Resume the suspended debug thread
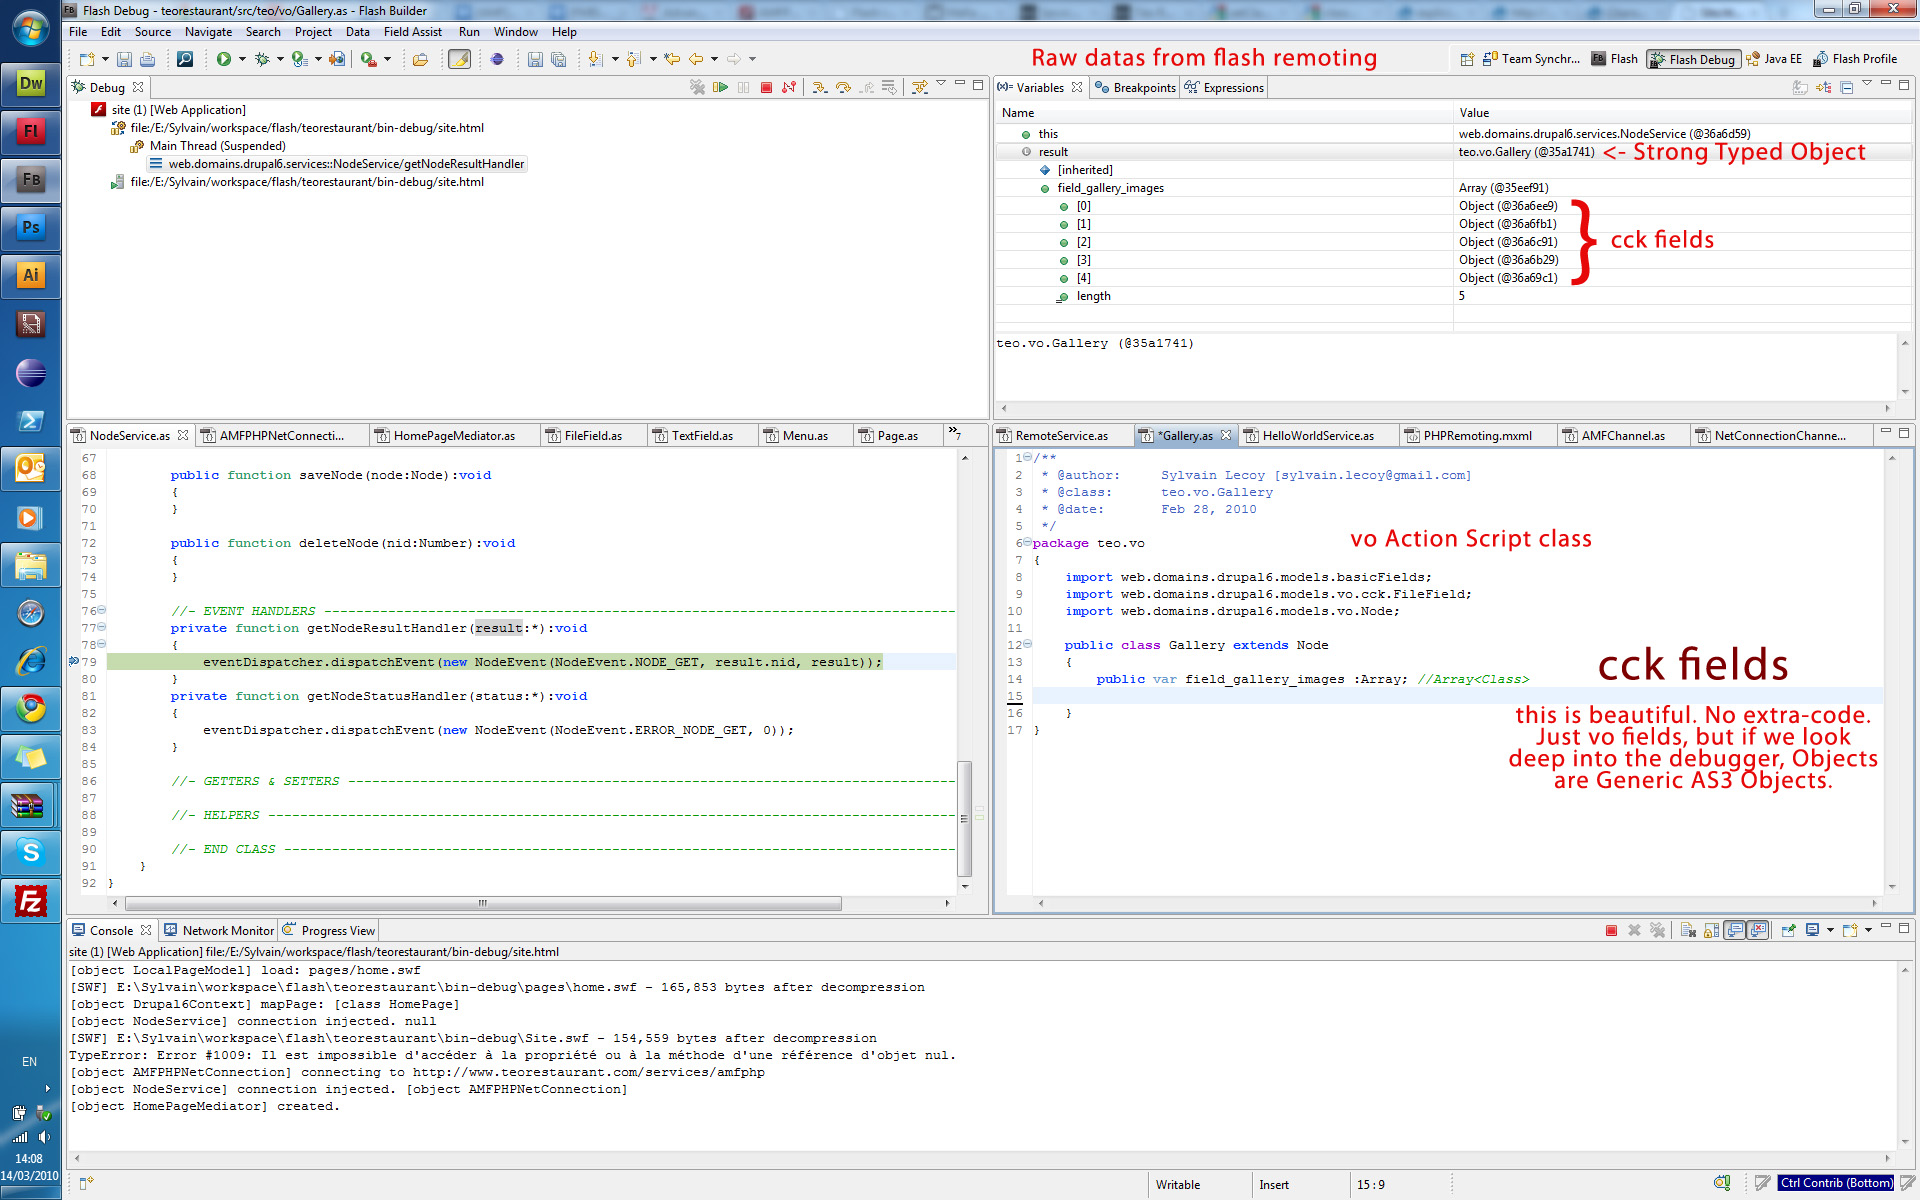The image size is (1920, 1200). coord(721,87)
